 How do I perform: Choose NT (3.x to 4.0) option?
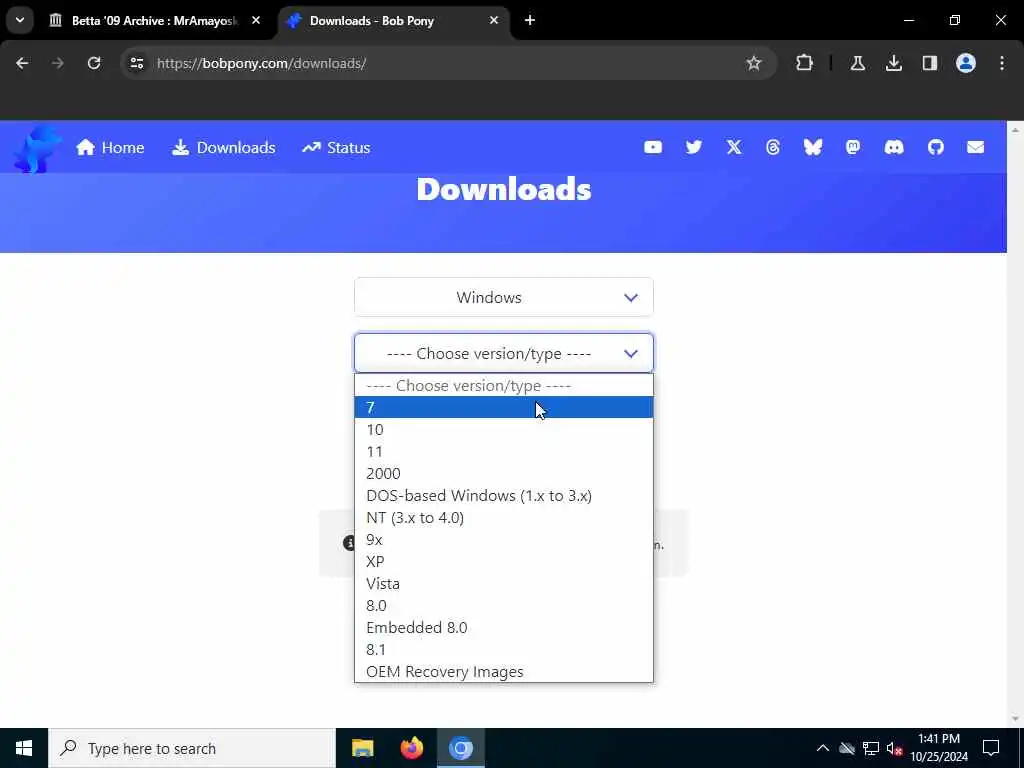point(504,517)
